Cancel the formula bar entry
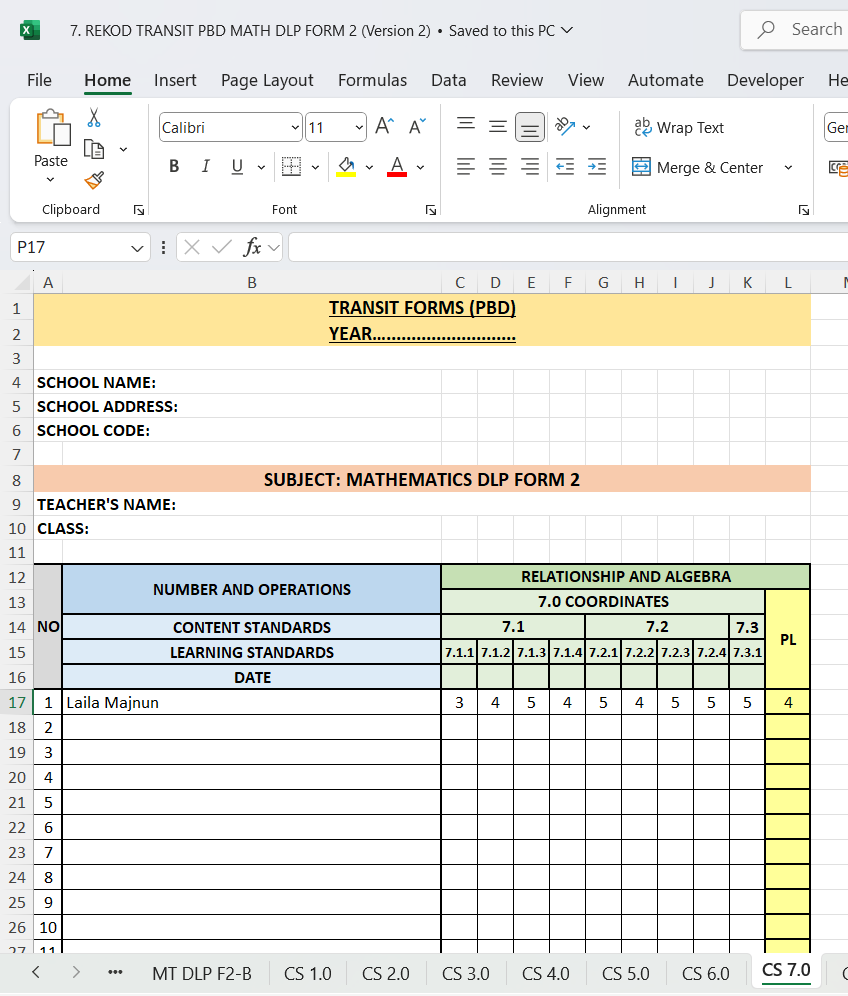848x996 pixels. [x=192, y=247]
